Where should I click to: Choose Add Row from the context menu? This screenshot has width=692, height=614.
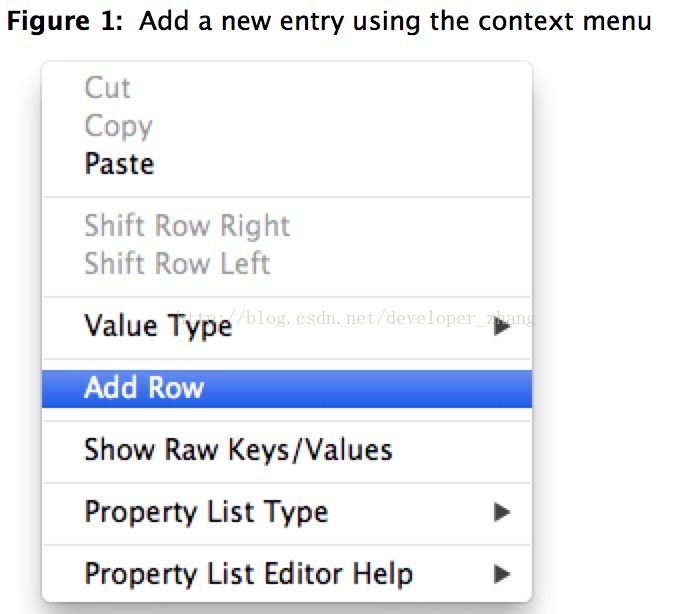[287, 389]
